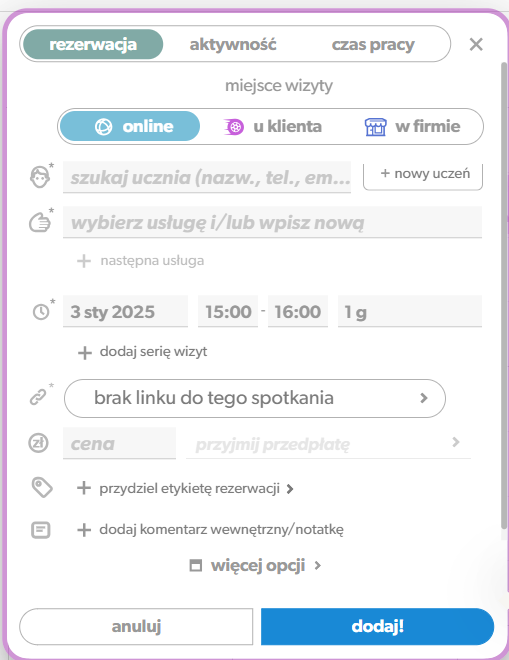Click the internal comment note icon

(x=41, y=530)
